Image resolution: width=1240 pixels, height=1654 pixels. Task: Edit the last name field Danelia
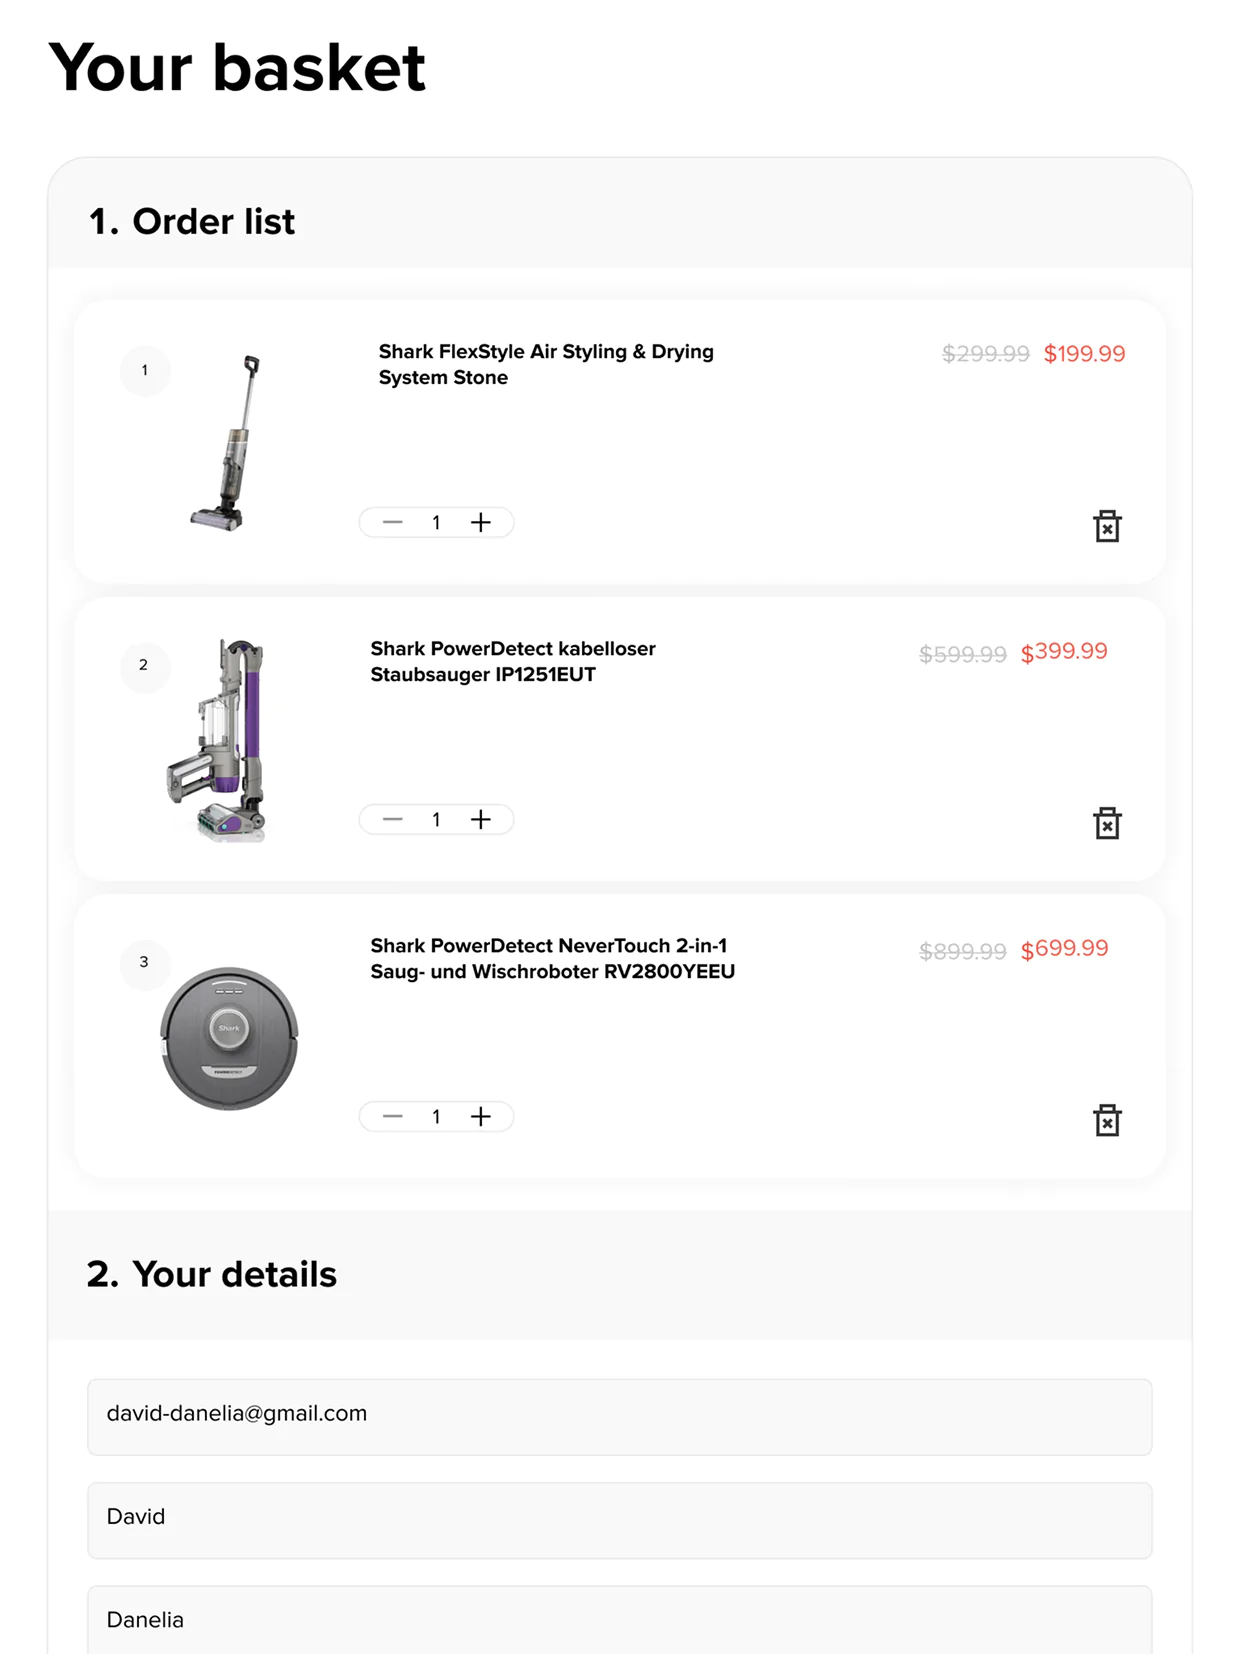619,1619
